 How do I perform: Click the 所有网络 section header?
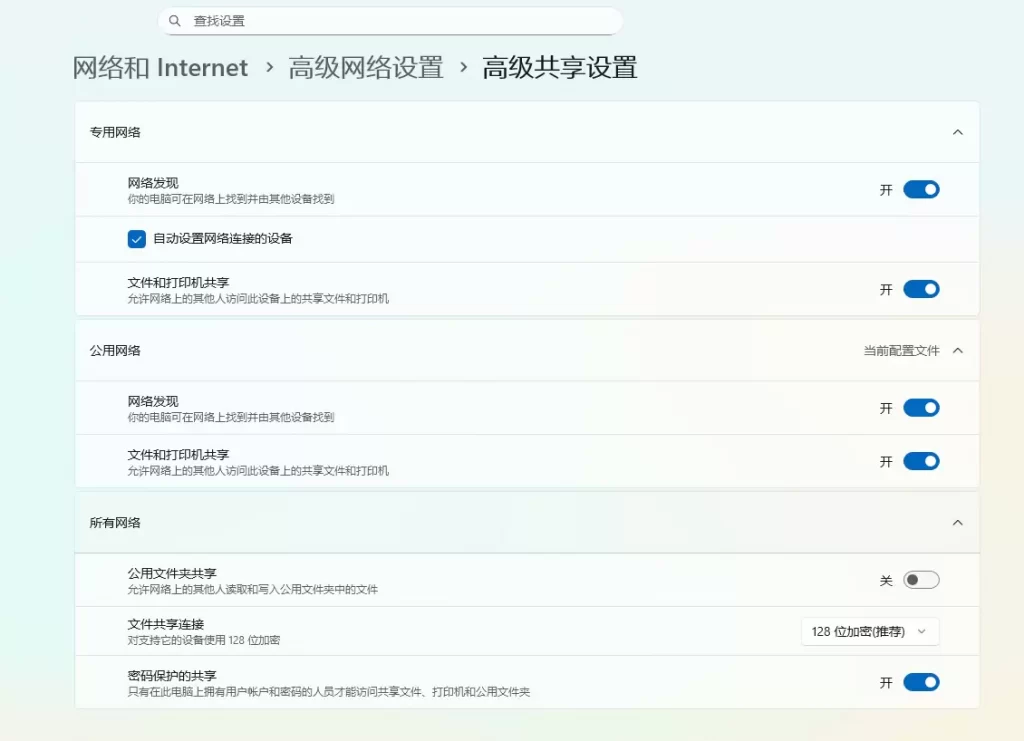pos(110,522)
